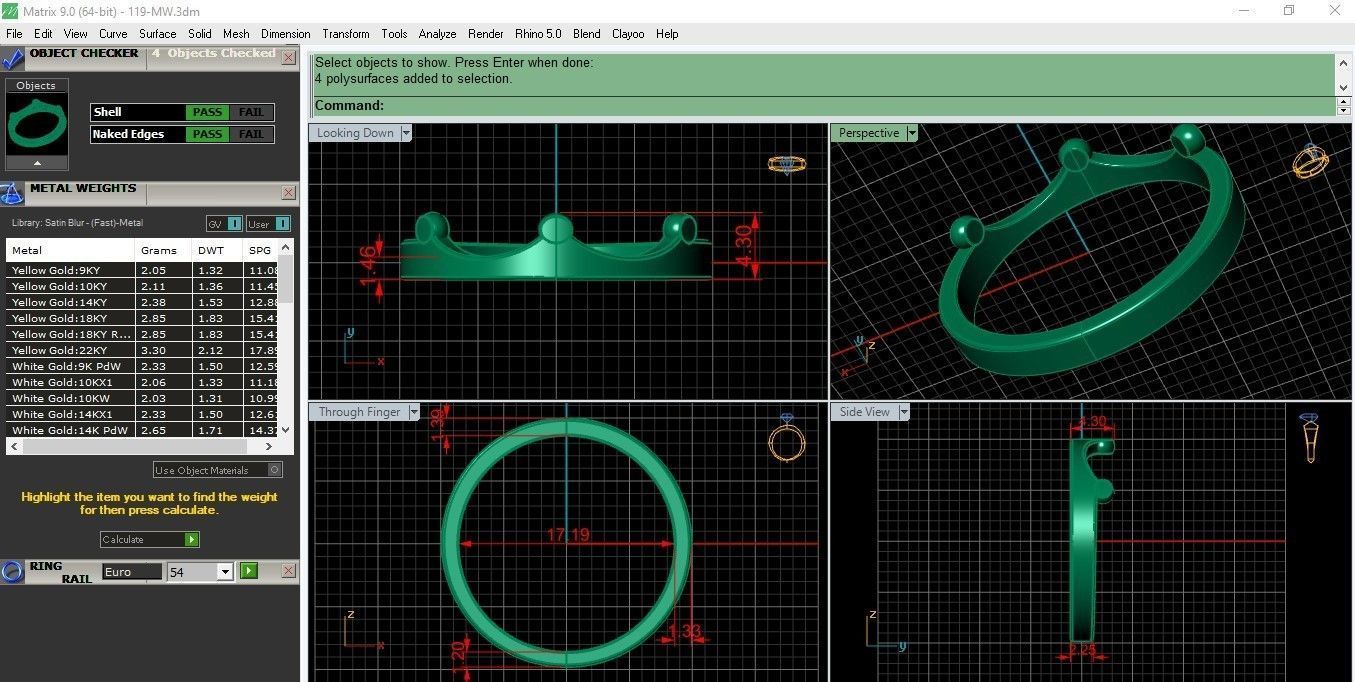Open the Side View viewport dropdown
Viewport: 1355px width, 682px height.
(904, 412)
